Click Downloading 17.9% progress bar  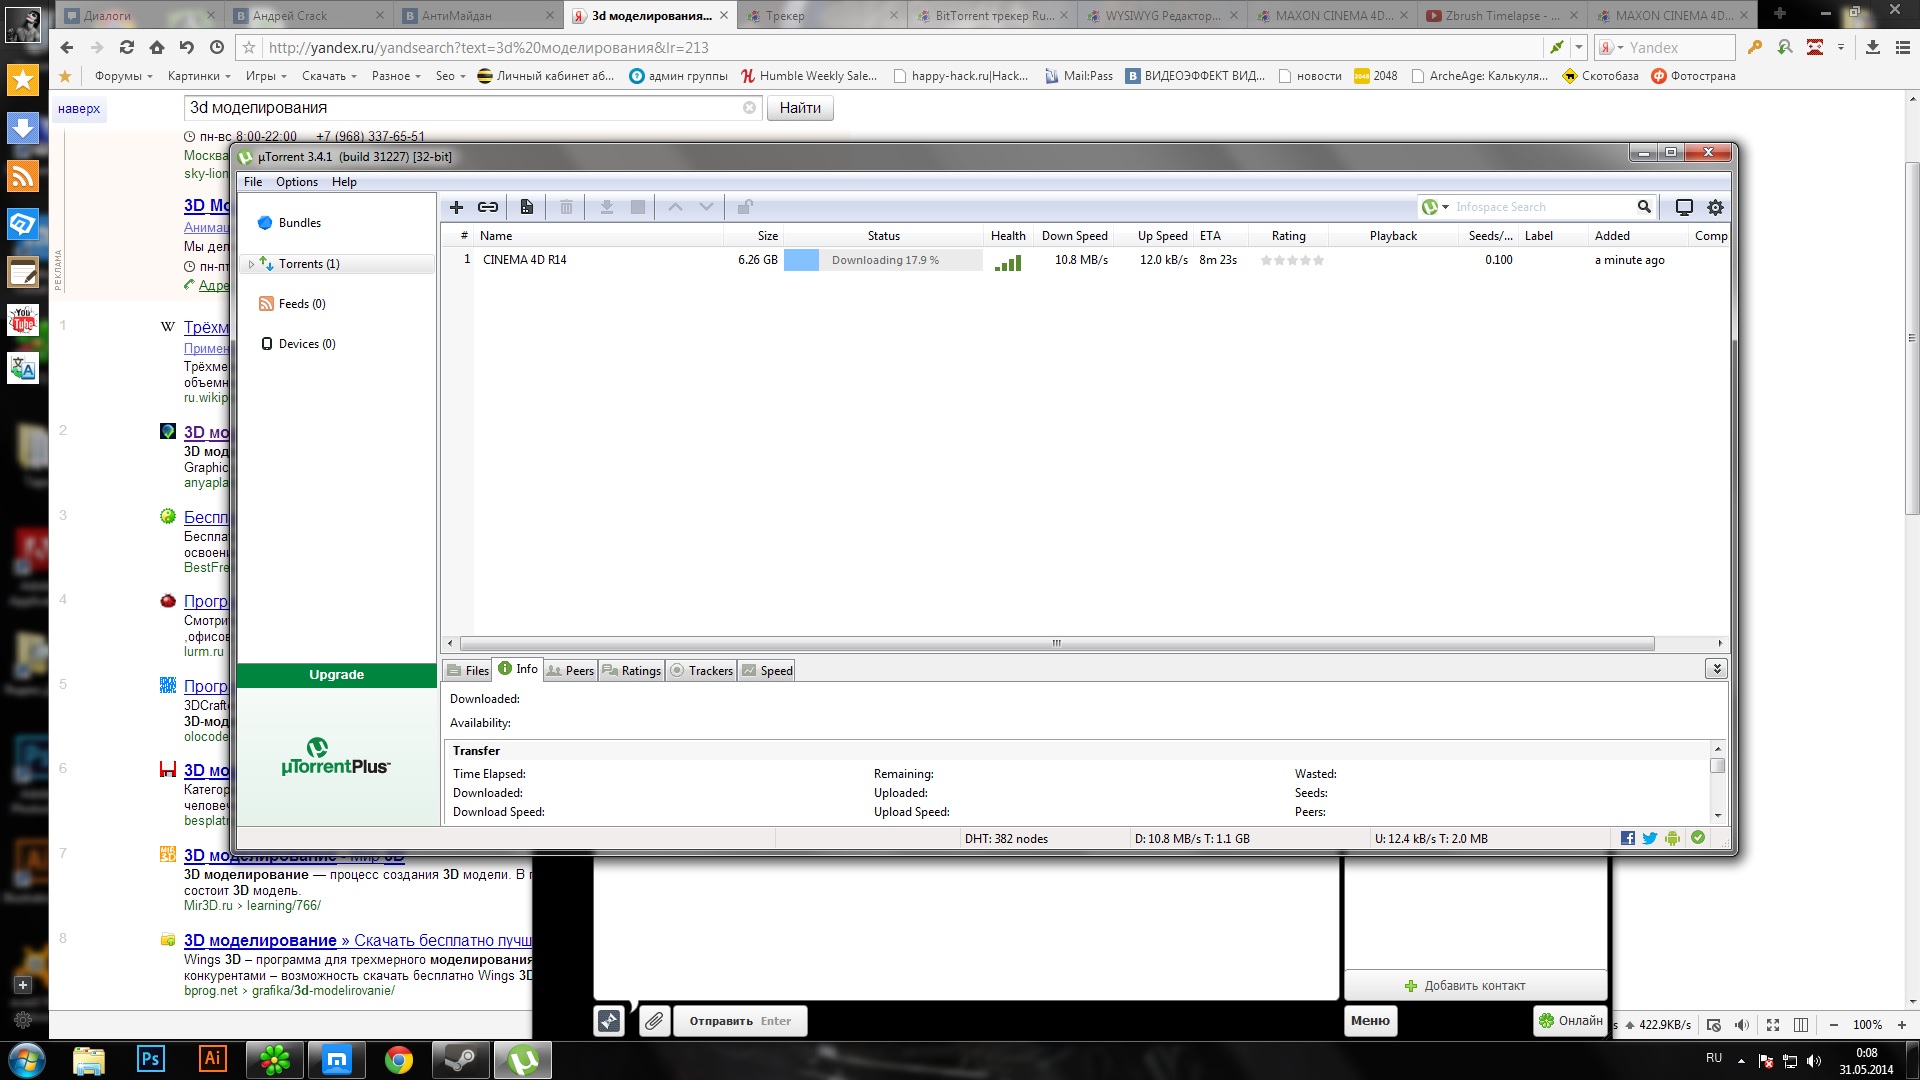883,260
